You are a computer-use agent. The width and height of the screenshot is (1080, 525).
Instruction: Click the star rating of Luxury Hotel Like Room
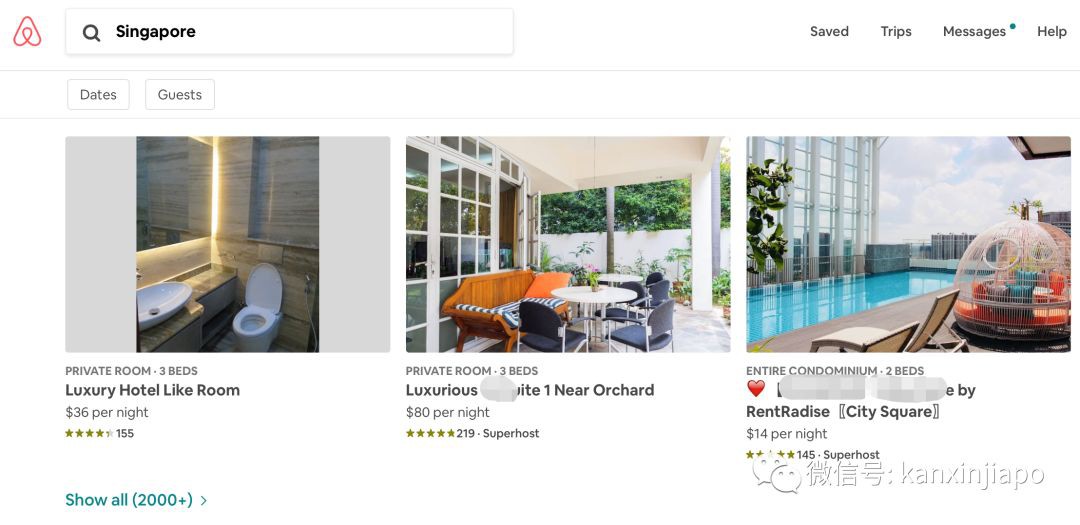[x=89, y=433]
